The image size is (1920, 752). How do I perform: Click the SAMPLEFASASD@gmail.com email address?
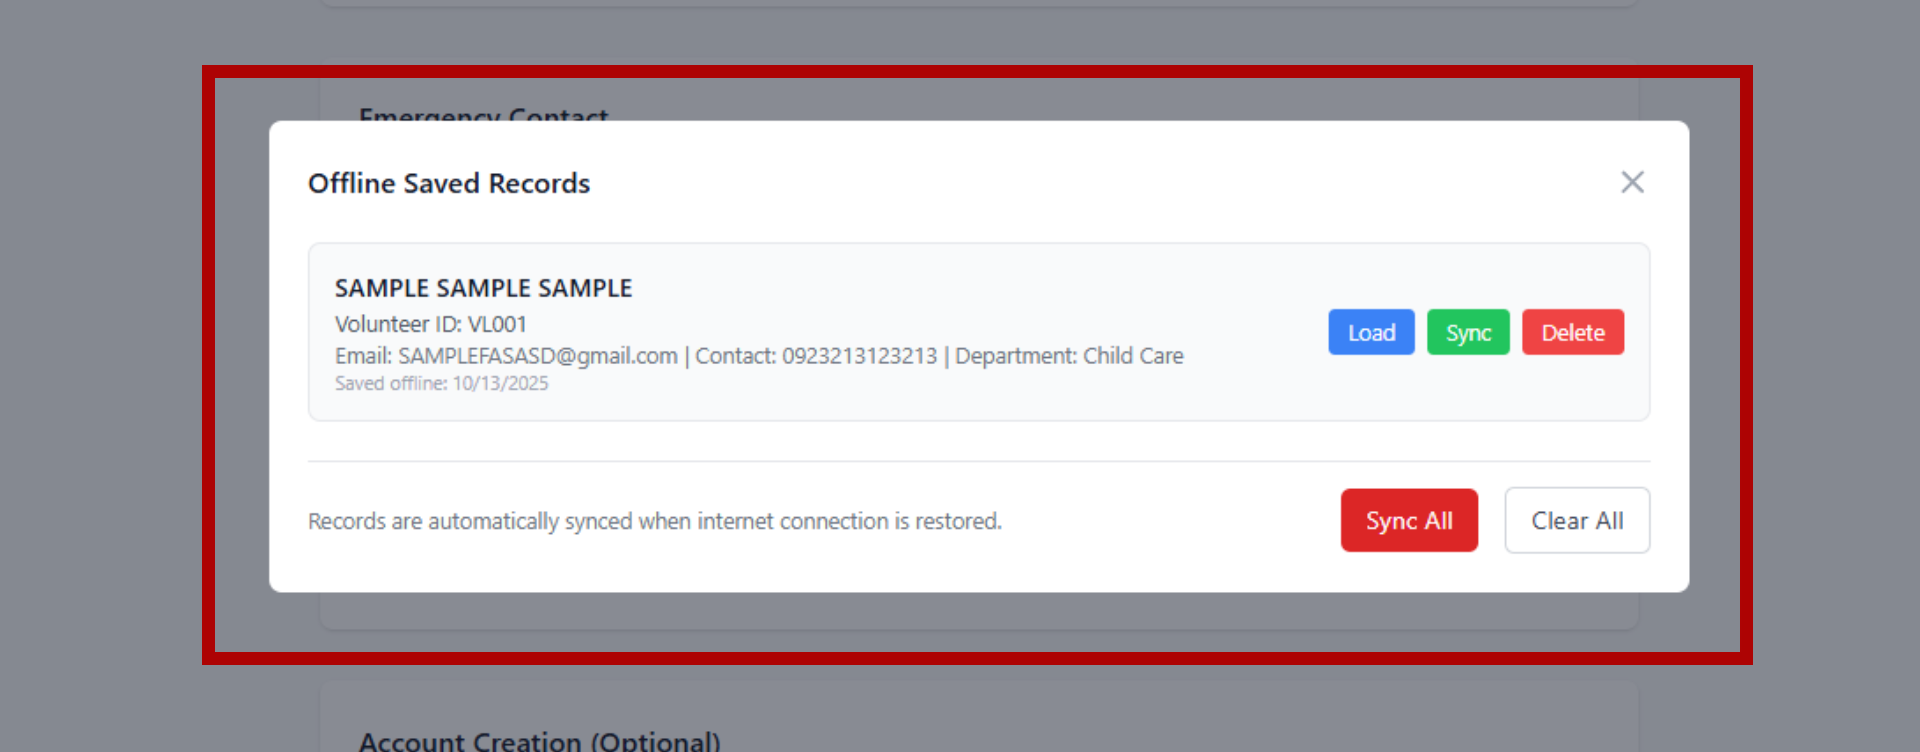(537, 356)
